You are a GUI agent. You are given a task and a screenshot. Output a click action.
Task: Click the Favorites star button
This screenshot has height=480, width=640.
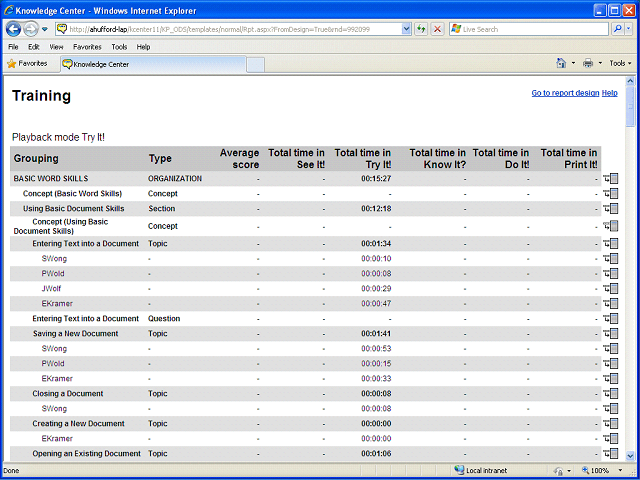(x=27, y=64)
